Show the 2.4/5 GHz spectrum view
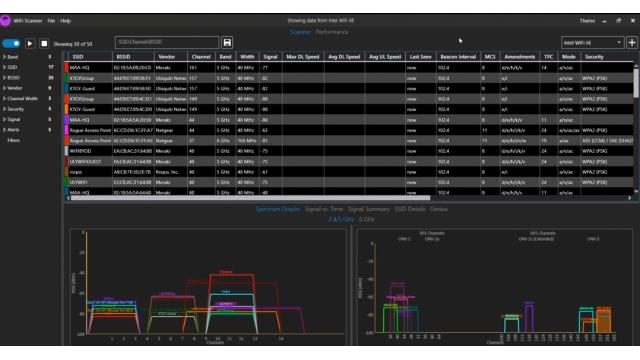640x360 pixels. point(341,220)
